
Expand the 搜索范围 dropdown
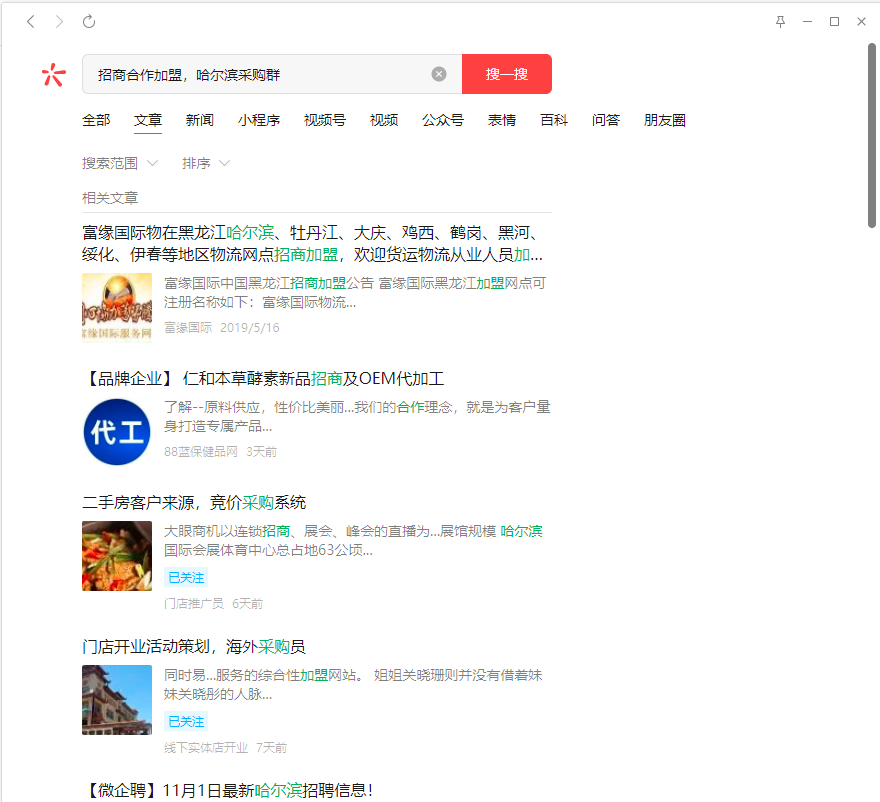pos(120,163)
